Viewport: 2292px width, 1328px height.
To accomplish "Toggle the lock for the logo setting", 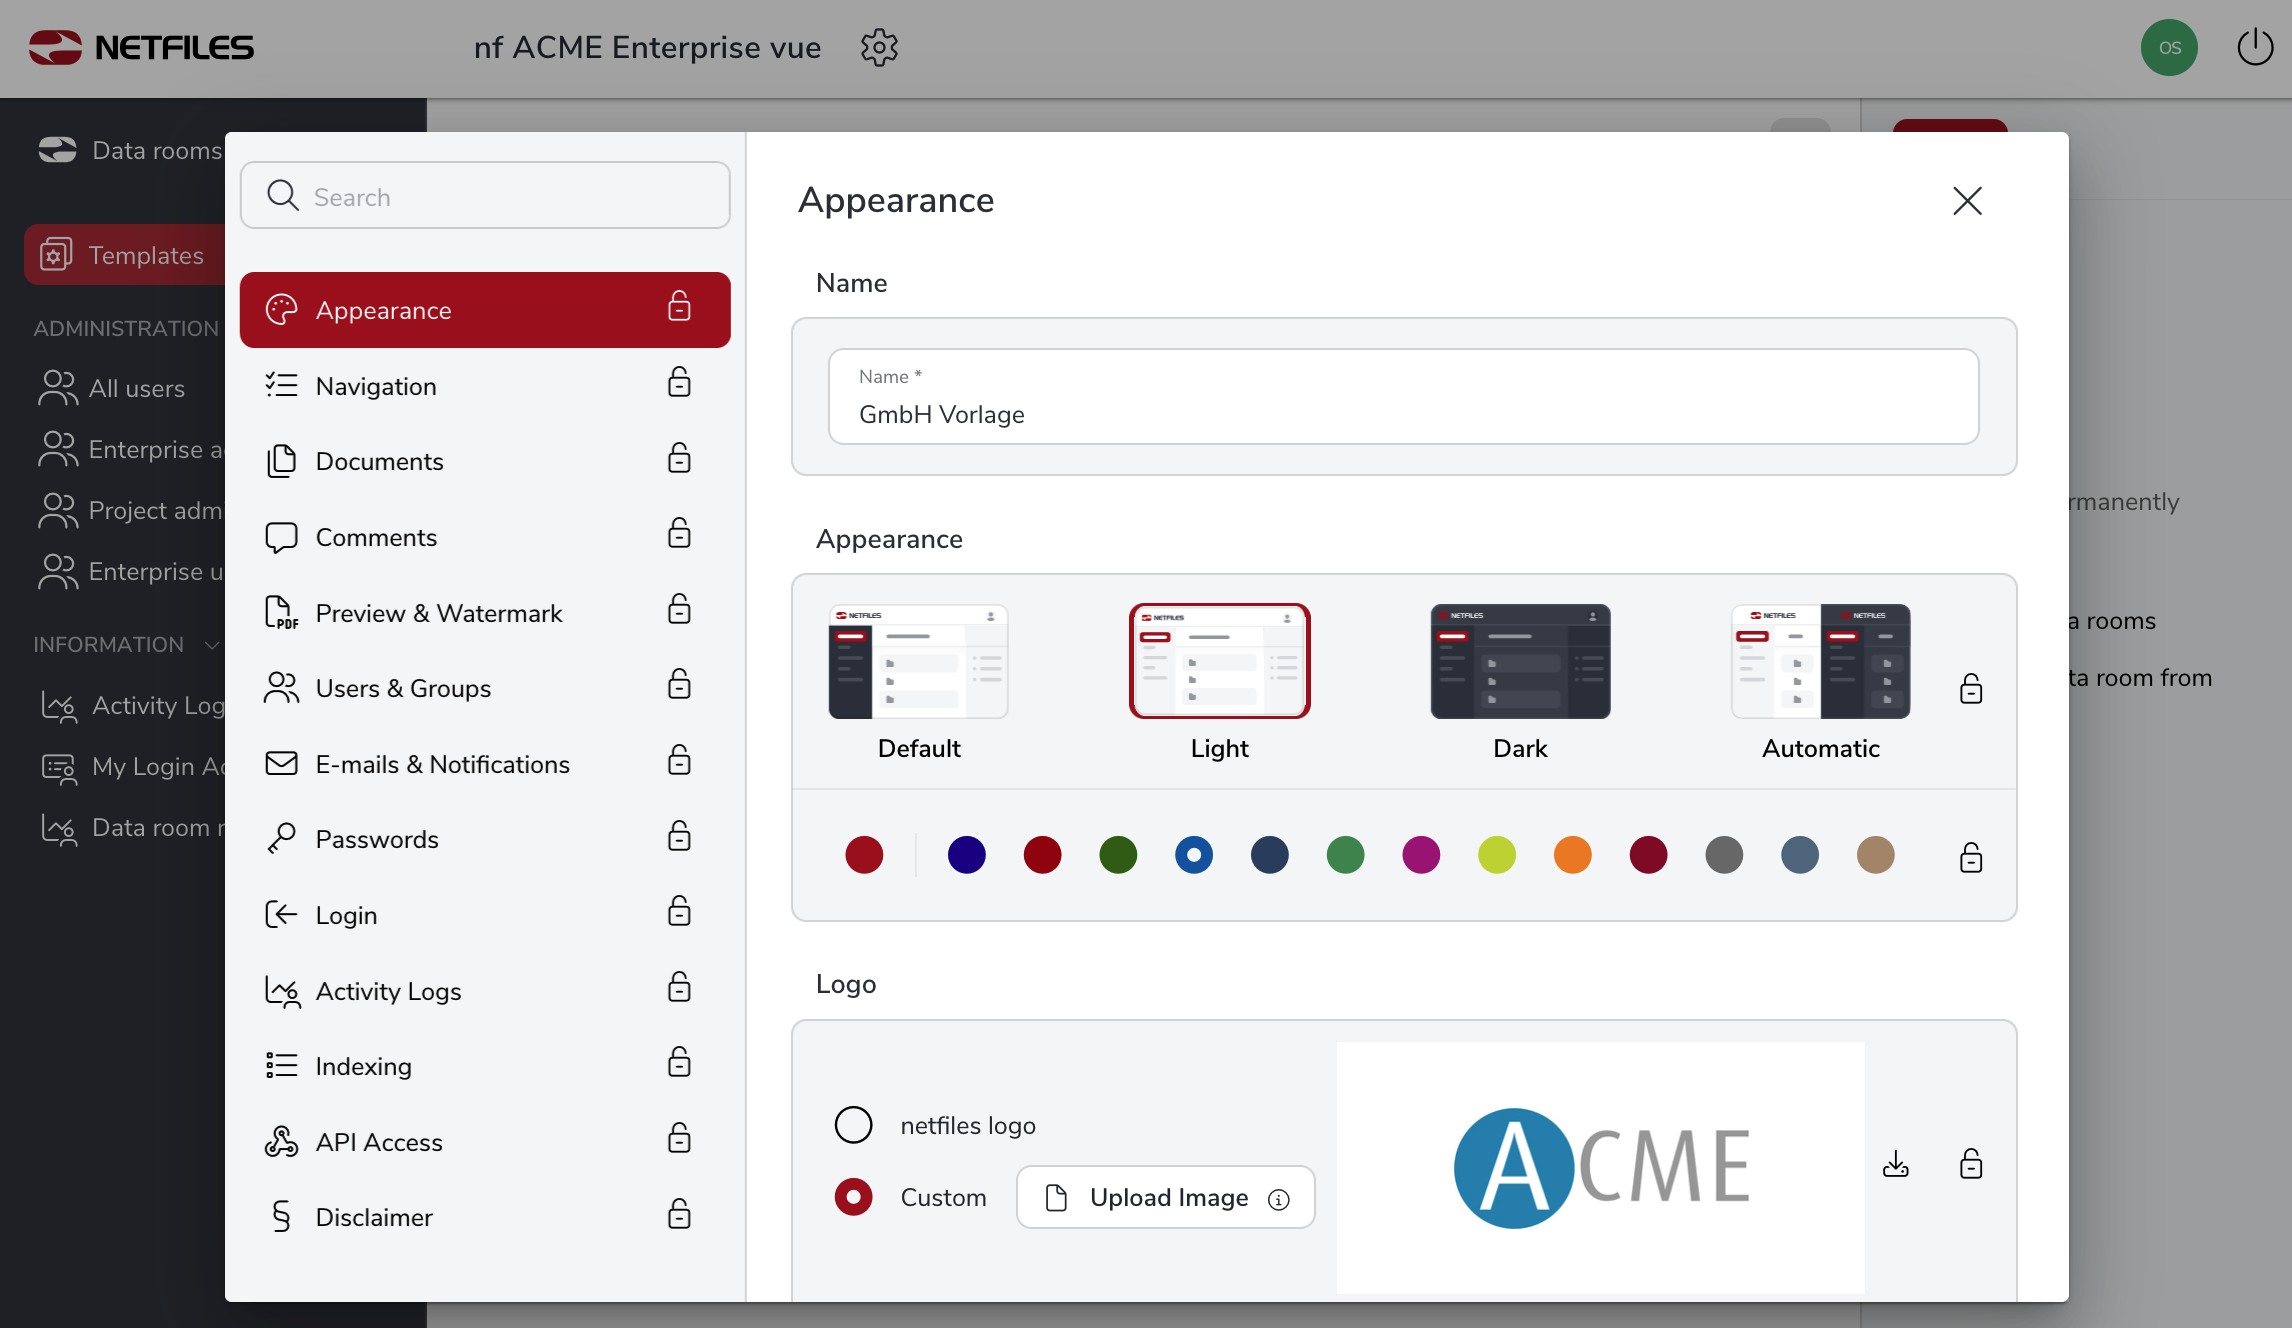I will click(1970, 1164).
